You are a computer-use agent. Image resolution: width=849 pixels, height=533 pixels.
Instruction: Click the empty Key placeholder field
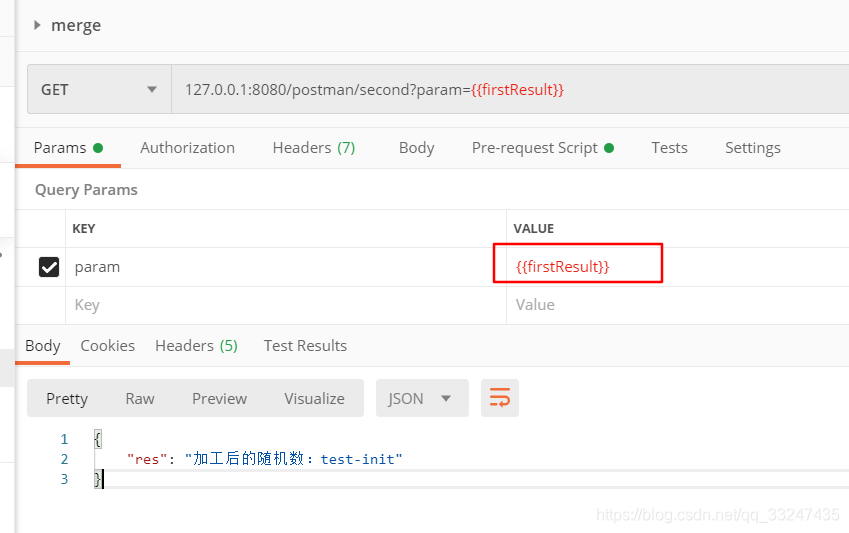point(286,306)
